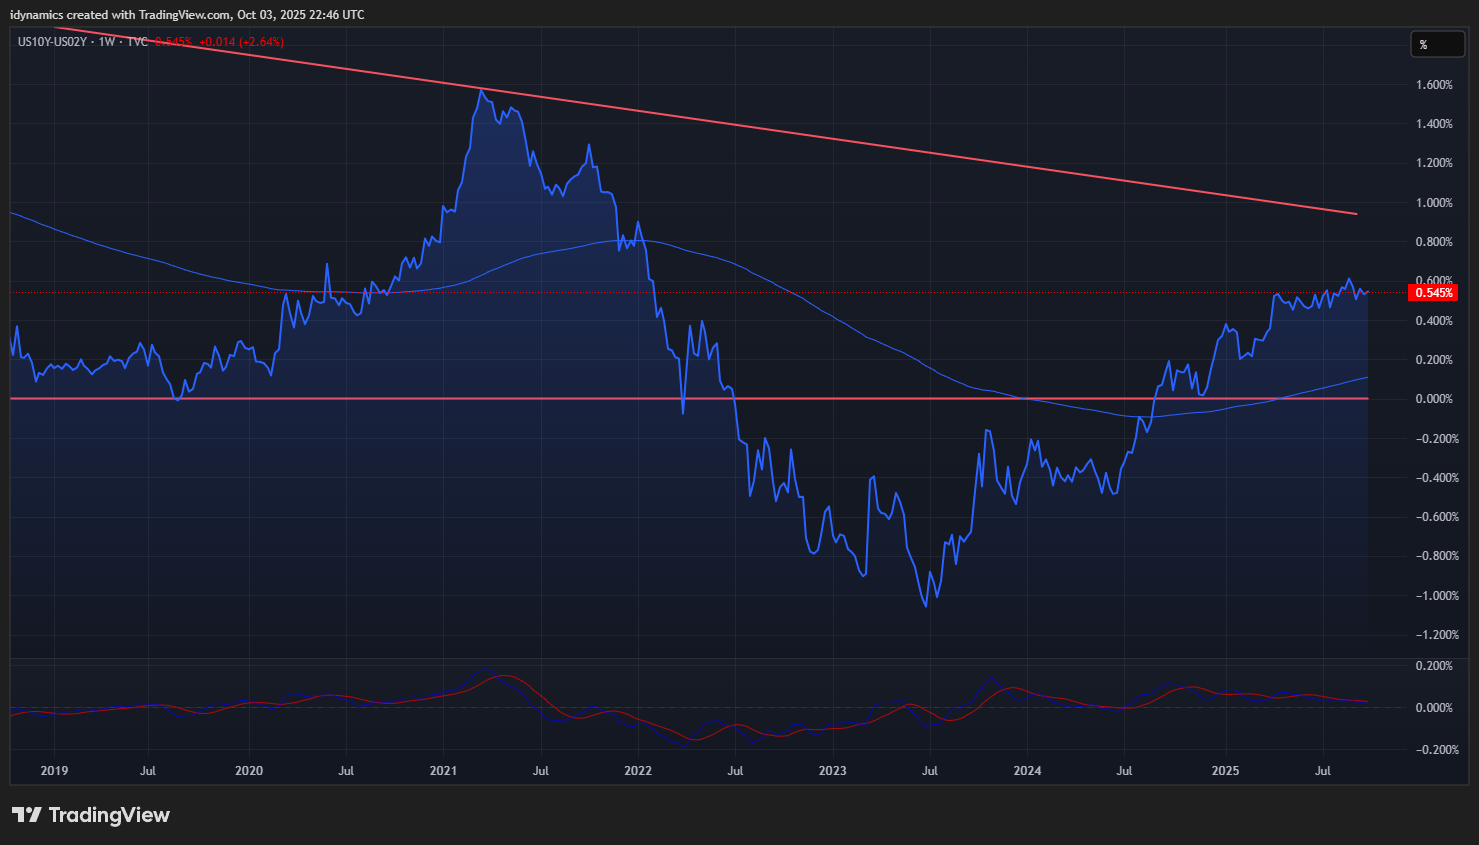Click the 0.000% main price axis label
1479x845 pixels.
point(1434,399)
